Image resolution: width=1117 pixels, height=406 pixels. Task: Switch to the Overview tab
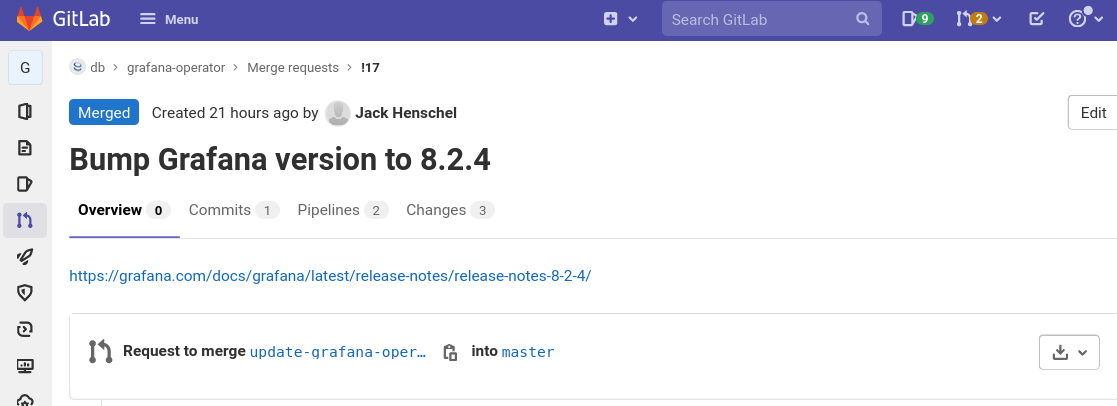coord(124,210)
